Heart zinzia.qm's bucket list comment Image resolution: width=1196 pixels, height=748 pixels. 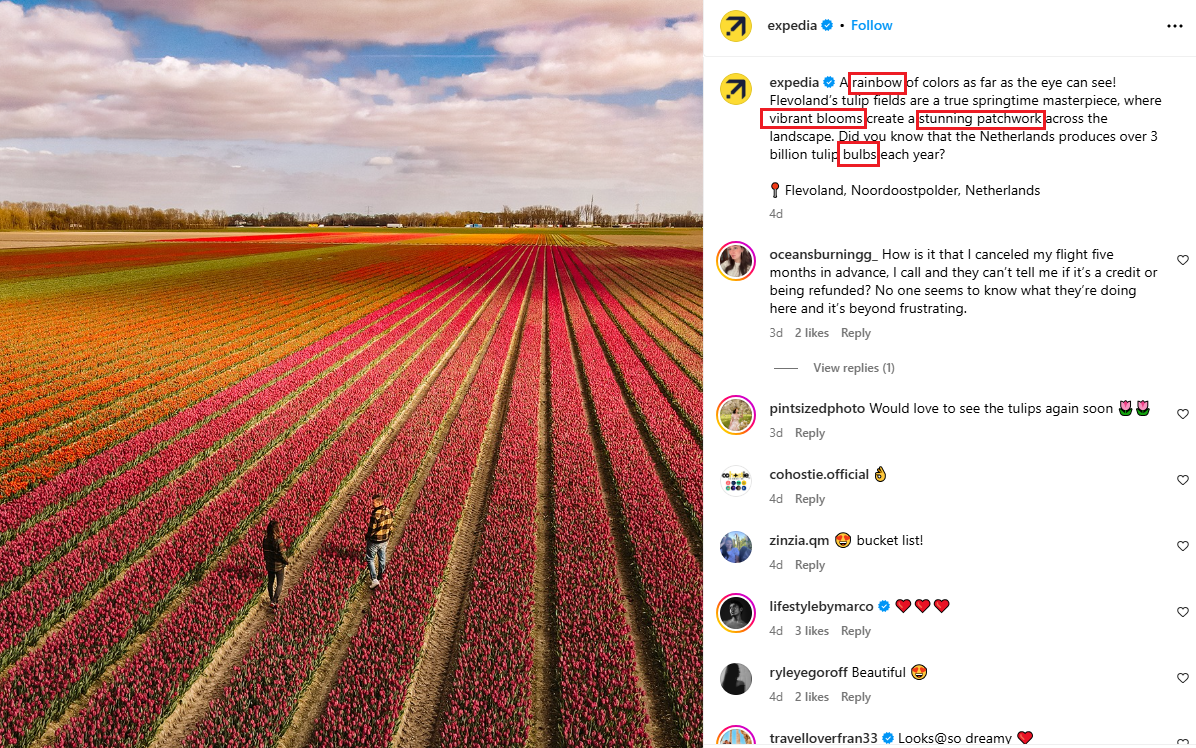(x=1183, y=546)
